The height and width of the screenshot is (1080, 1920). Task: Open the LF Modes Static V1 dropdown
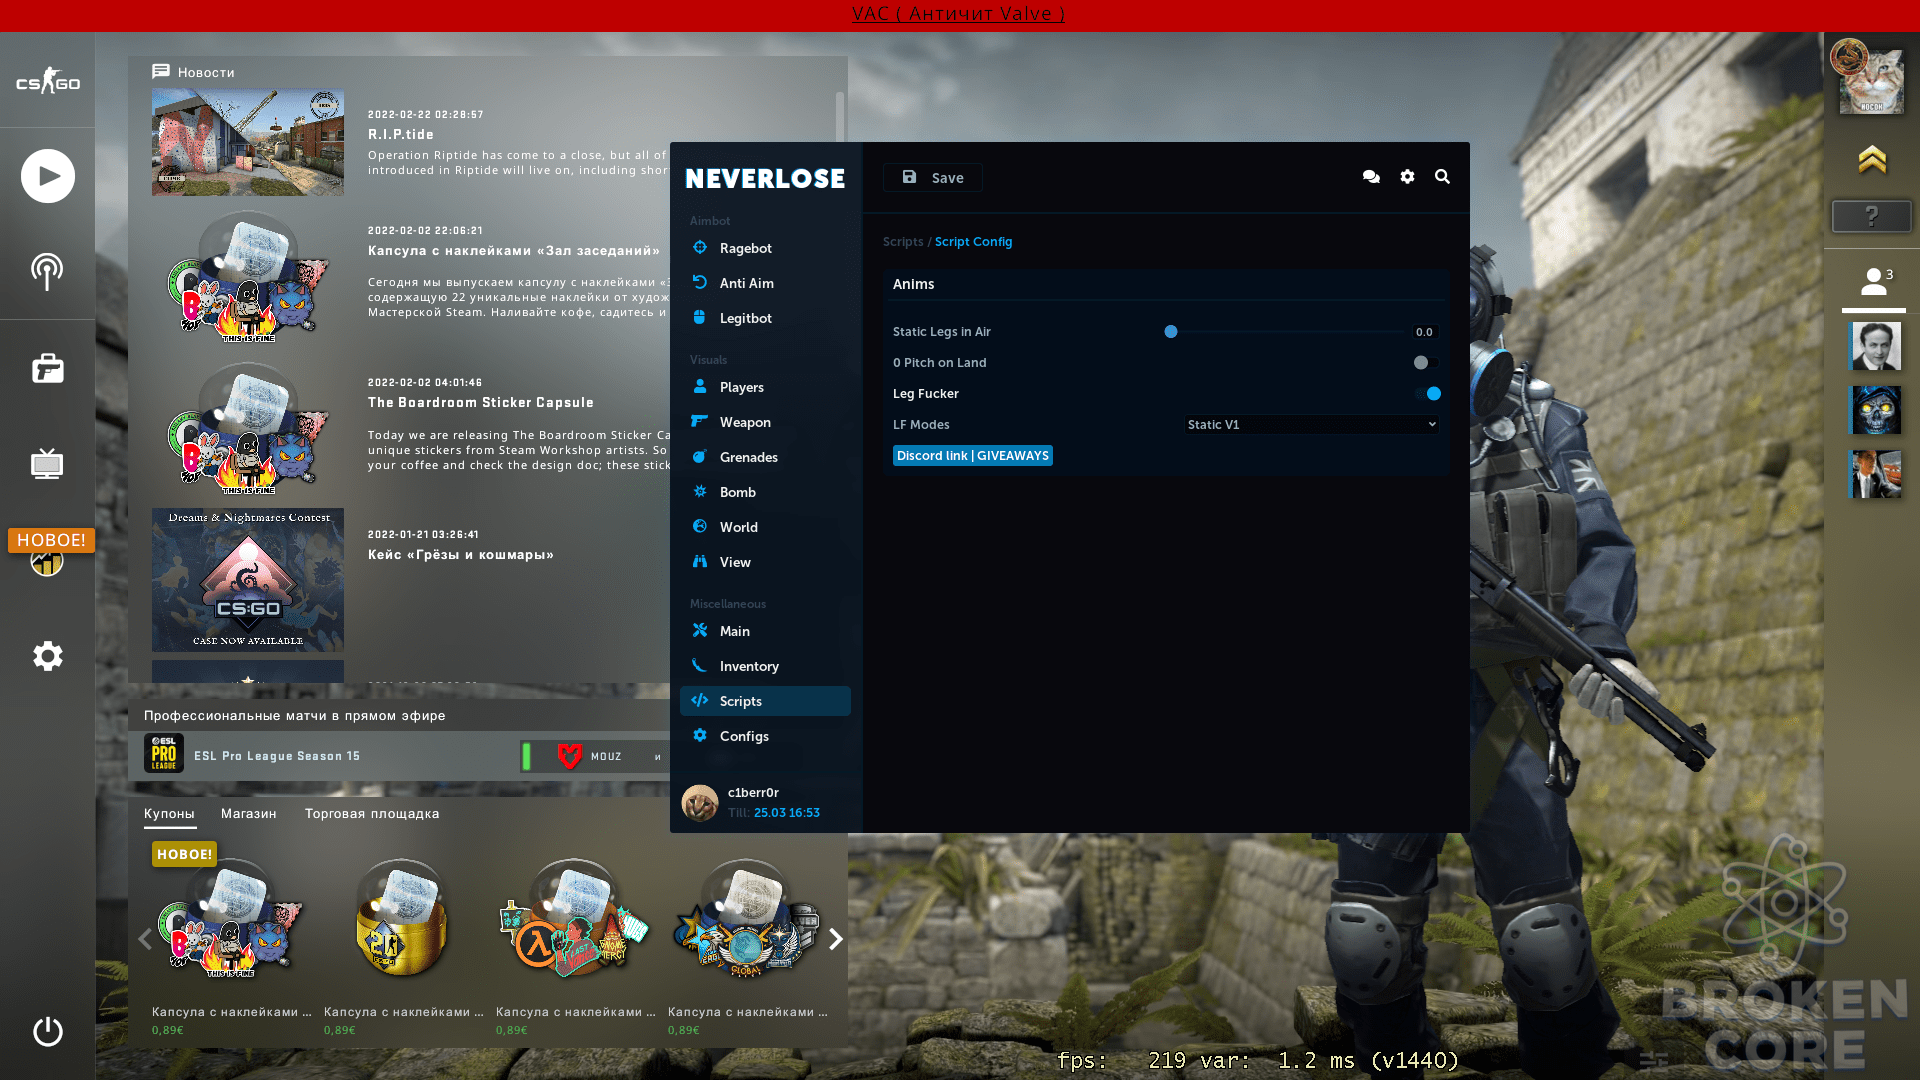coord(1311,425)
